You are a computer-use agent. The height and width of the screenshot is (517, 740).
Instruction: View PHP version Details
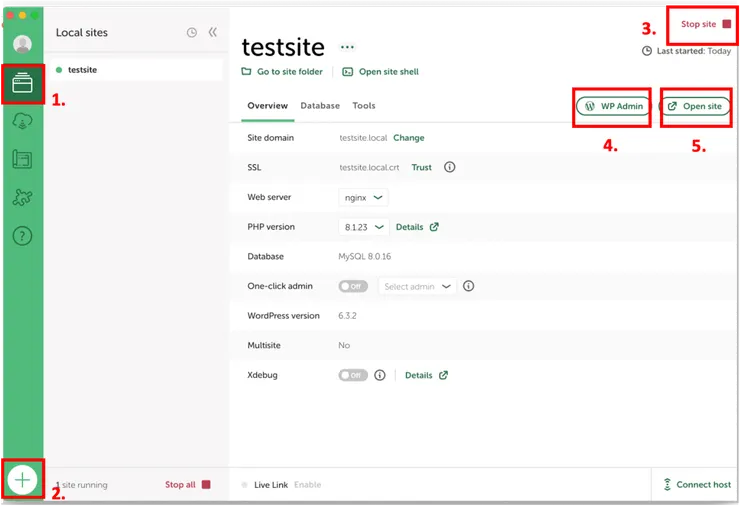click(x=417, y=227)
